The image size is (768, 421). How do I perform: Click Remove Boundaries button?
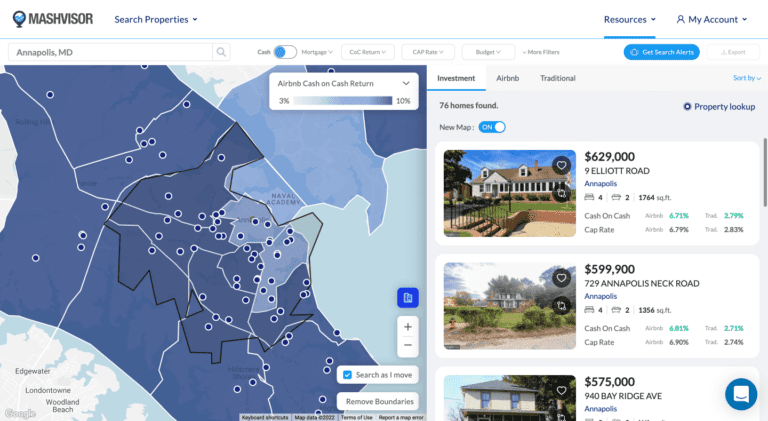[x=379, y=401]
